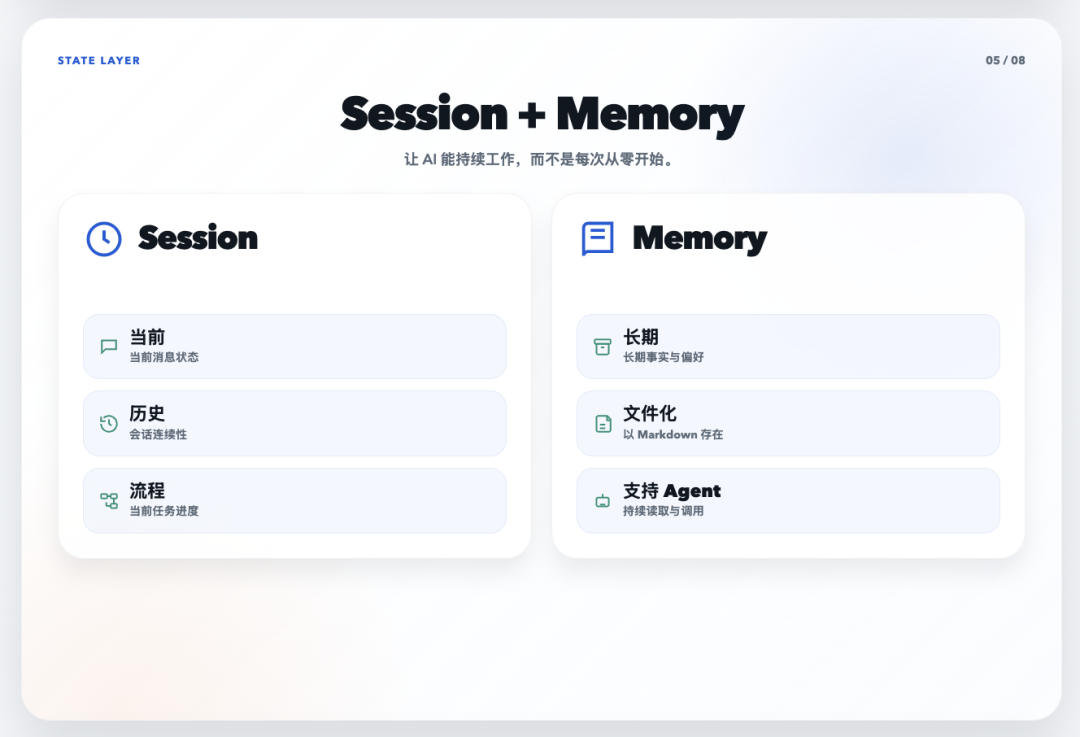Select the 历史 item title
The width and height of the screenshot is (1080, 737).
147,414
